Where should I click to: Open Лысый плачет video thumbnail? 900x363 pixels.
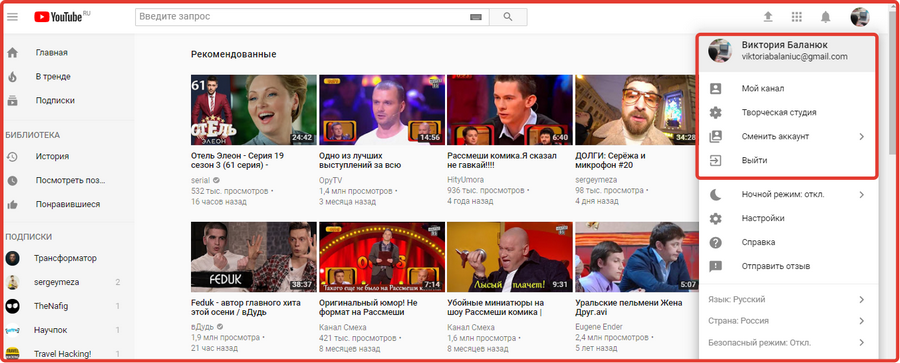pos(510,257)
